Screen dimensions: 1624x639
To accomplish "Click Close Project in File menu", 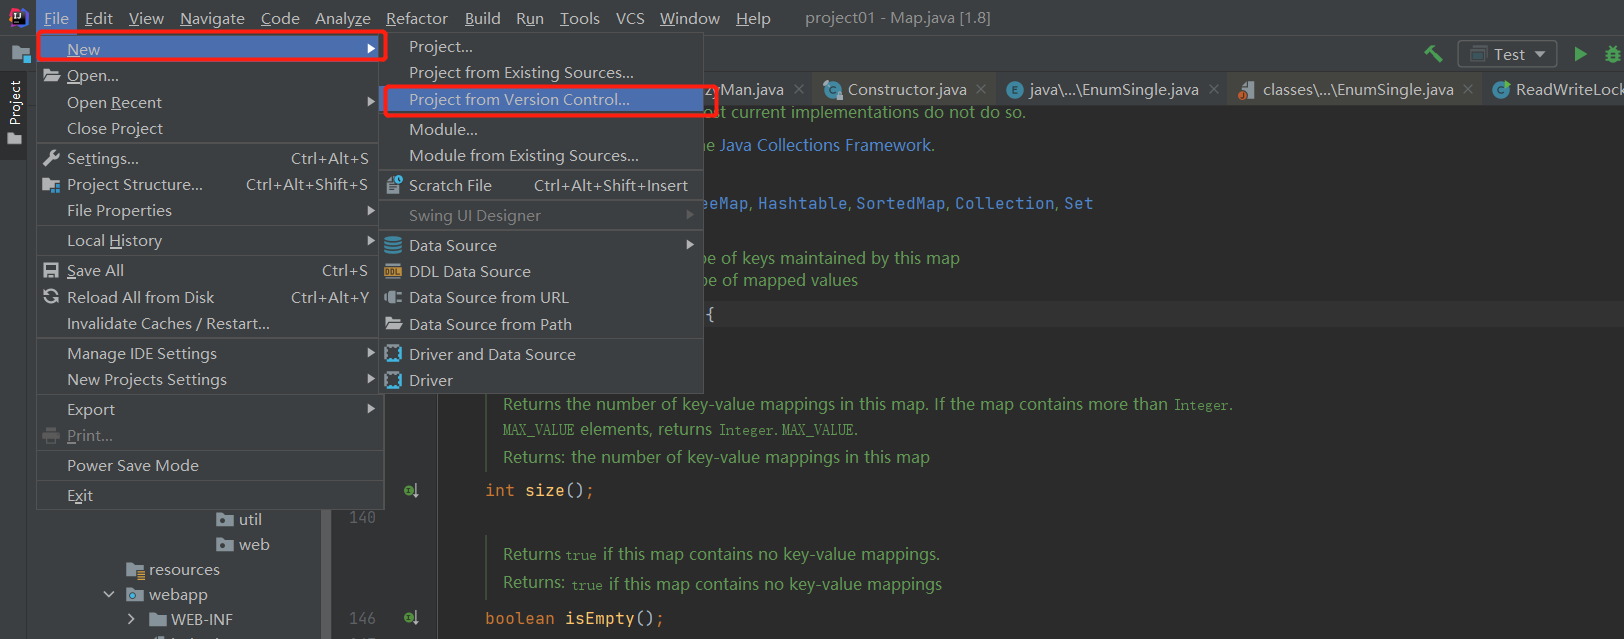I will tap(210, 128).
